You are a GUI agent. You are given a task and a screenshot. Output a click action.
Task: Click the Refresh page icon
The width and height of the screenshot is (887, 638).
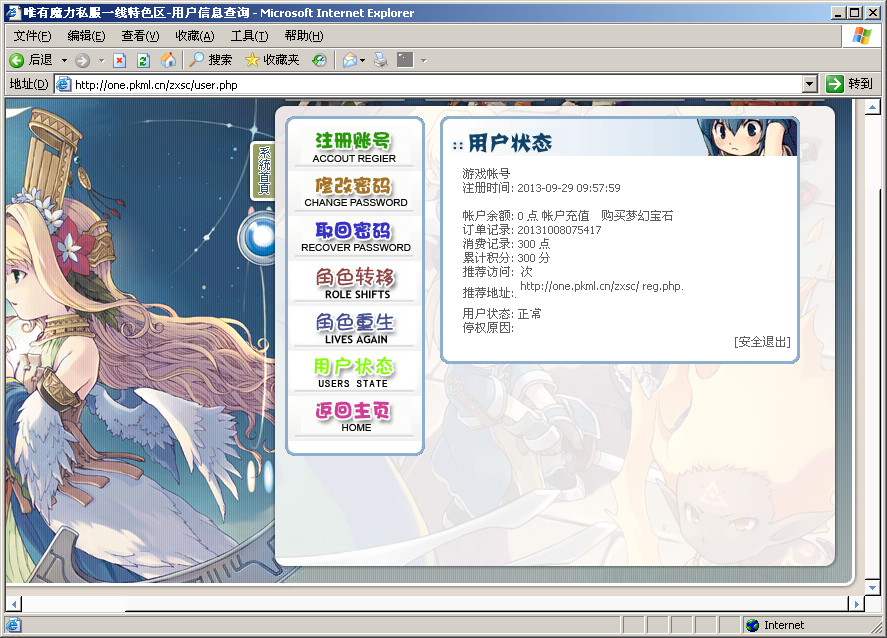[143, 60]
